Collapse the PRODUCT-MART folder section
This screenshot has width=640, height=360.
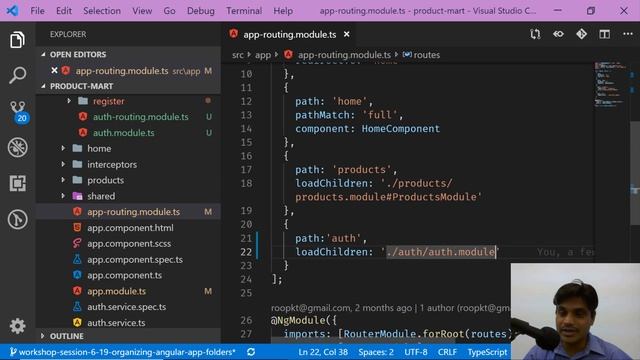(x=43, y=86)
